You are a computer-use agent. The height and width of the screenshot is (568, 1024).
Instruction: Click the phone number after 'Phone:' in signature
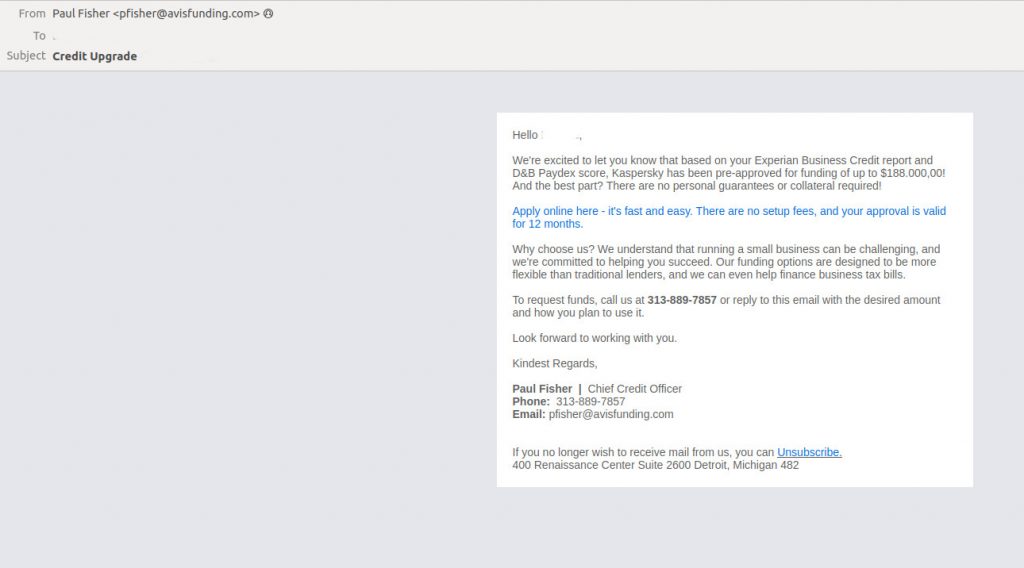(x=590, y=402)
